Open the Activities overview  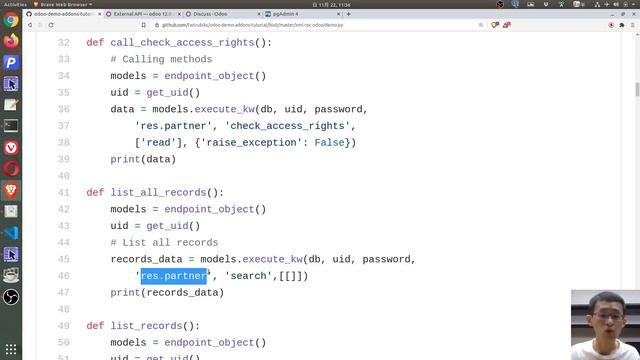(x=15, y=4)
